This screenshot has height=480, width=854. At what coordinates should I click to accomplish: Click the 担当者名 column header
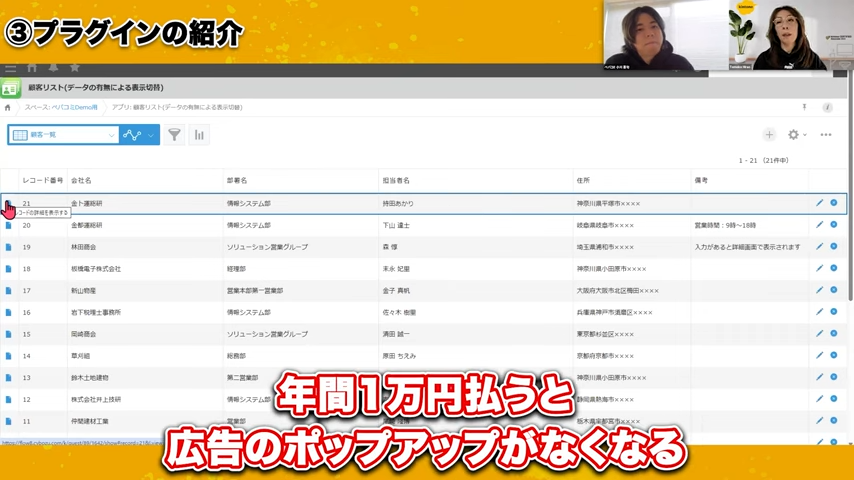396,180
